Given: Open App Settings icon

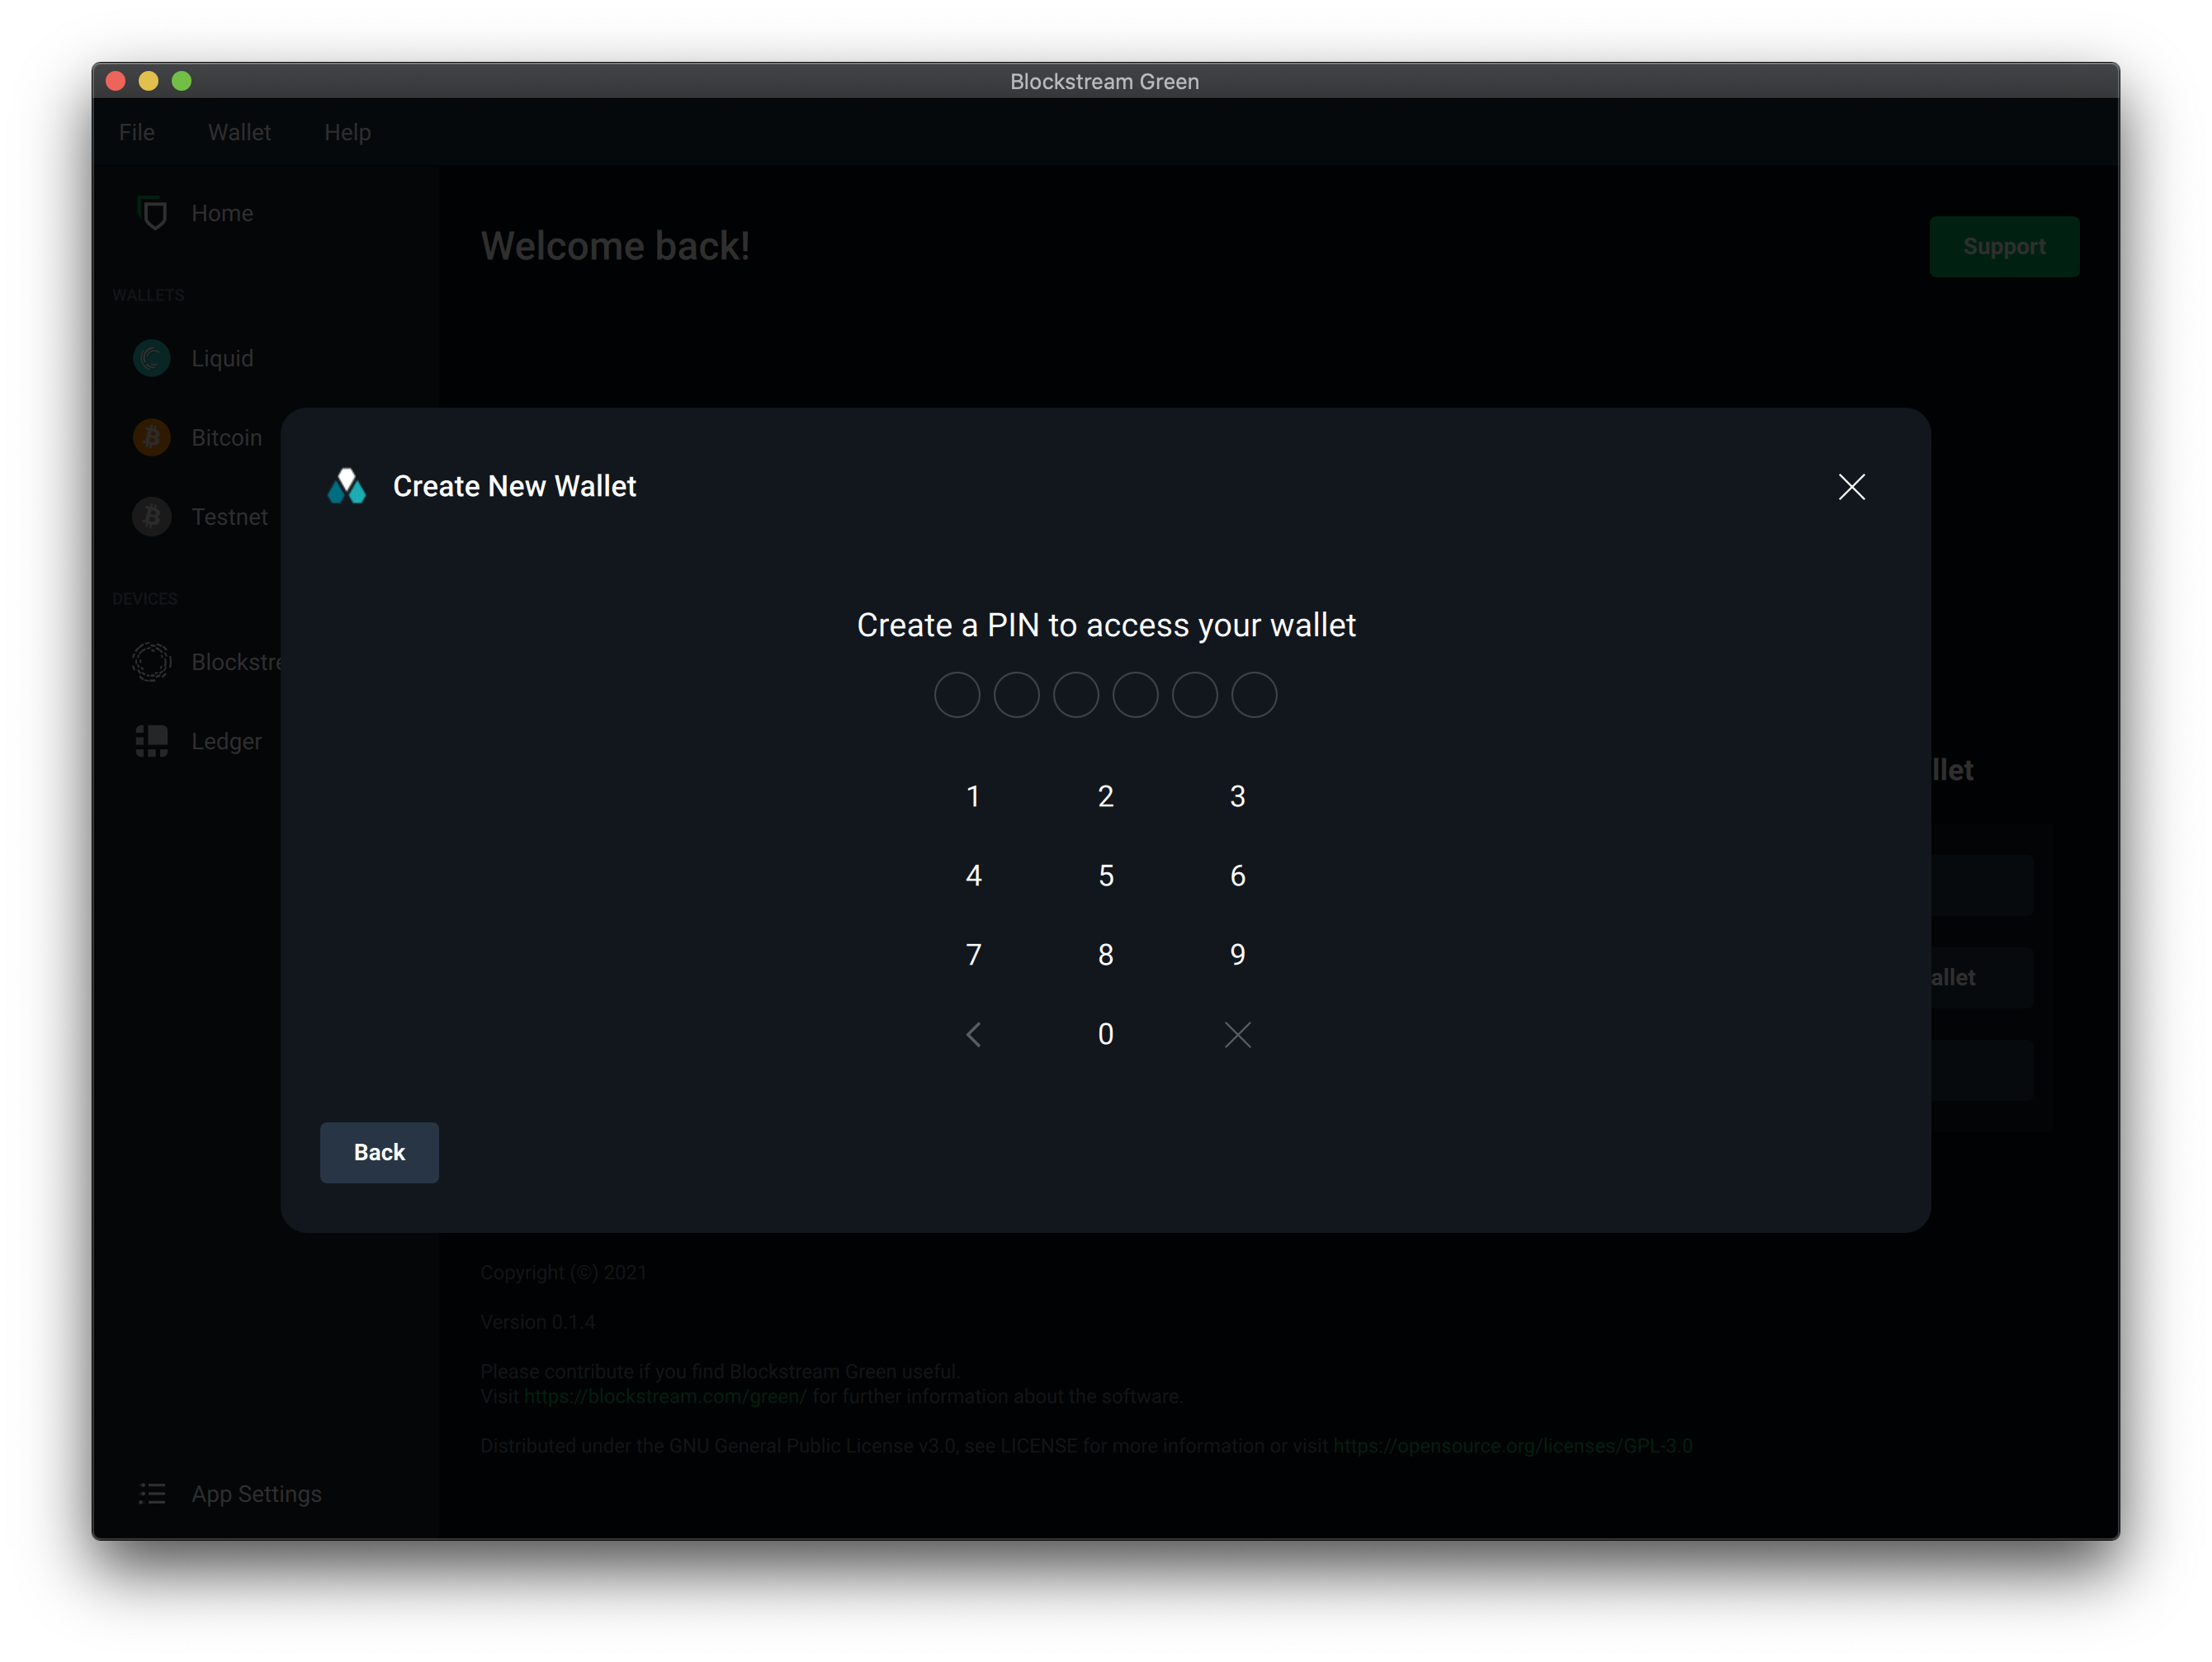Looking at the screenshot, I should click(x=151, y=1493).
